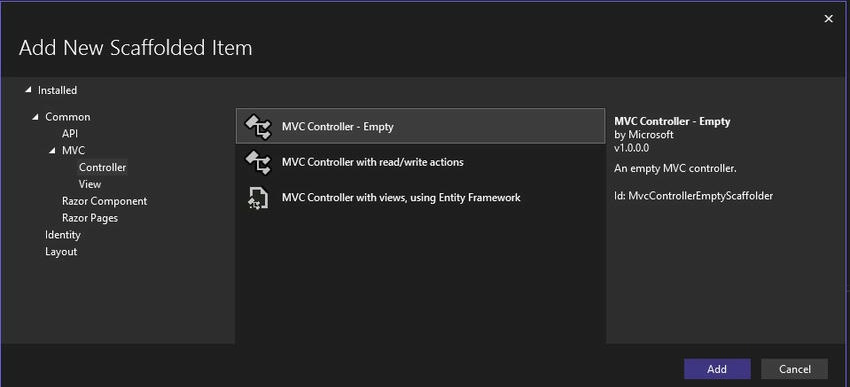Viewport: 850px width, 387px height.
Task: Open the Razor Component category
Action: (x=105, y=201)
